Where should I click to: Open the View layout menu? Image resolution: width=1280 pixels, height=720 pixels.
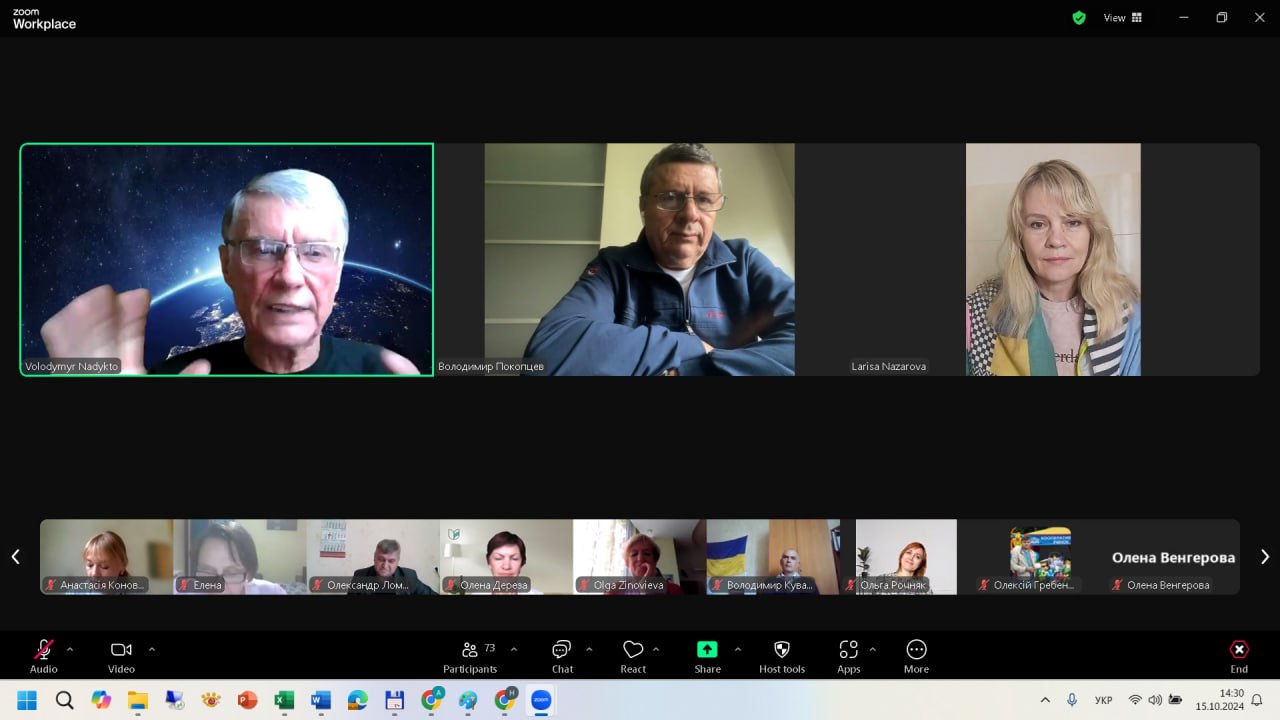[1122, 18]
